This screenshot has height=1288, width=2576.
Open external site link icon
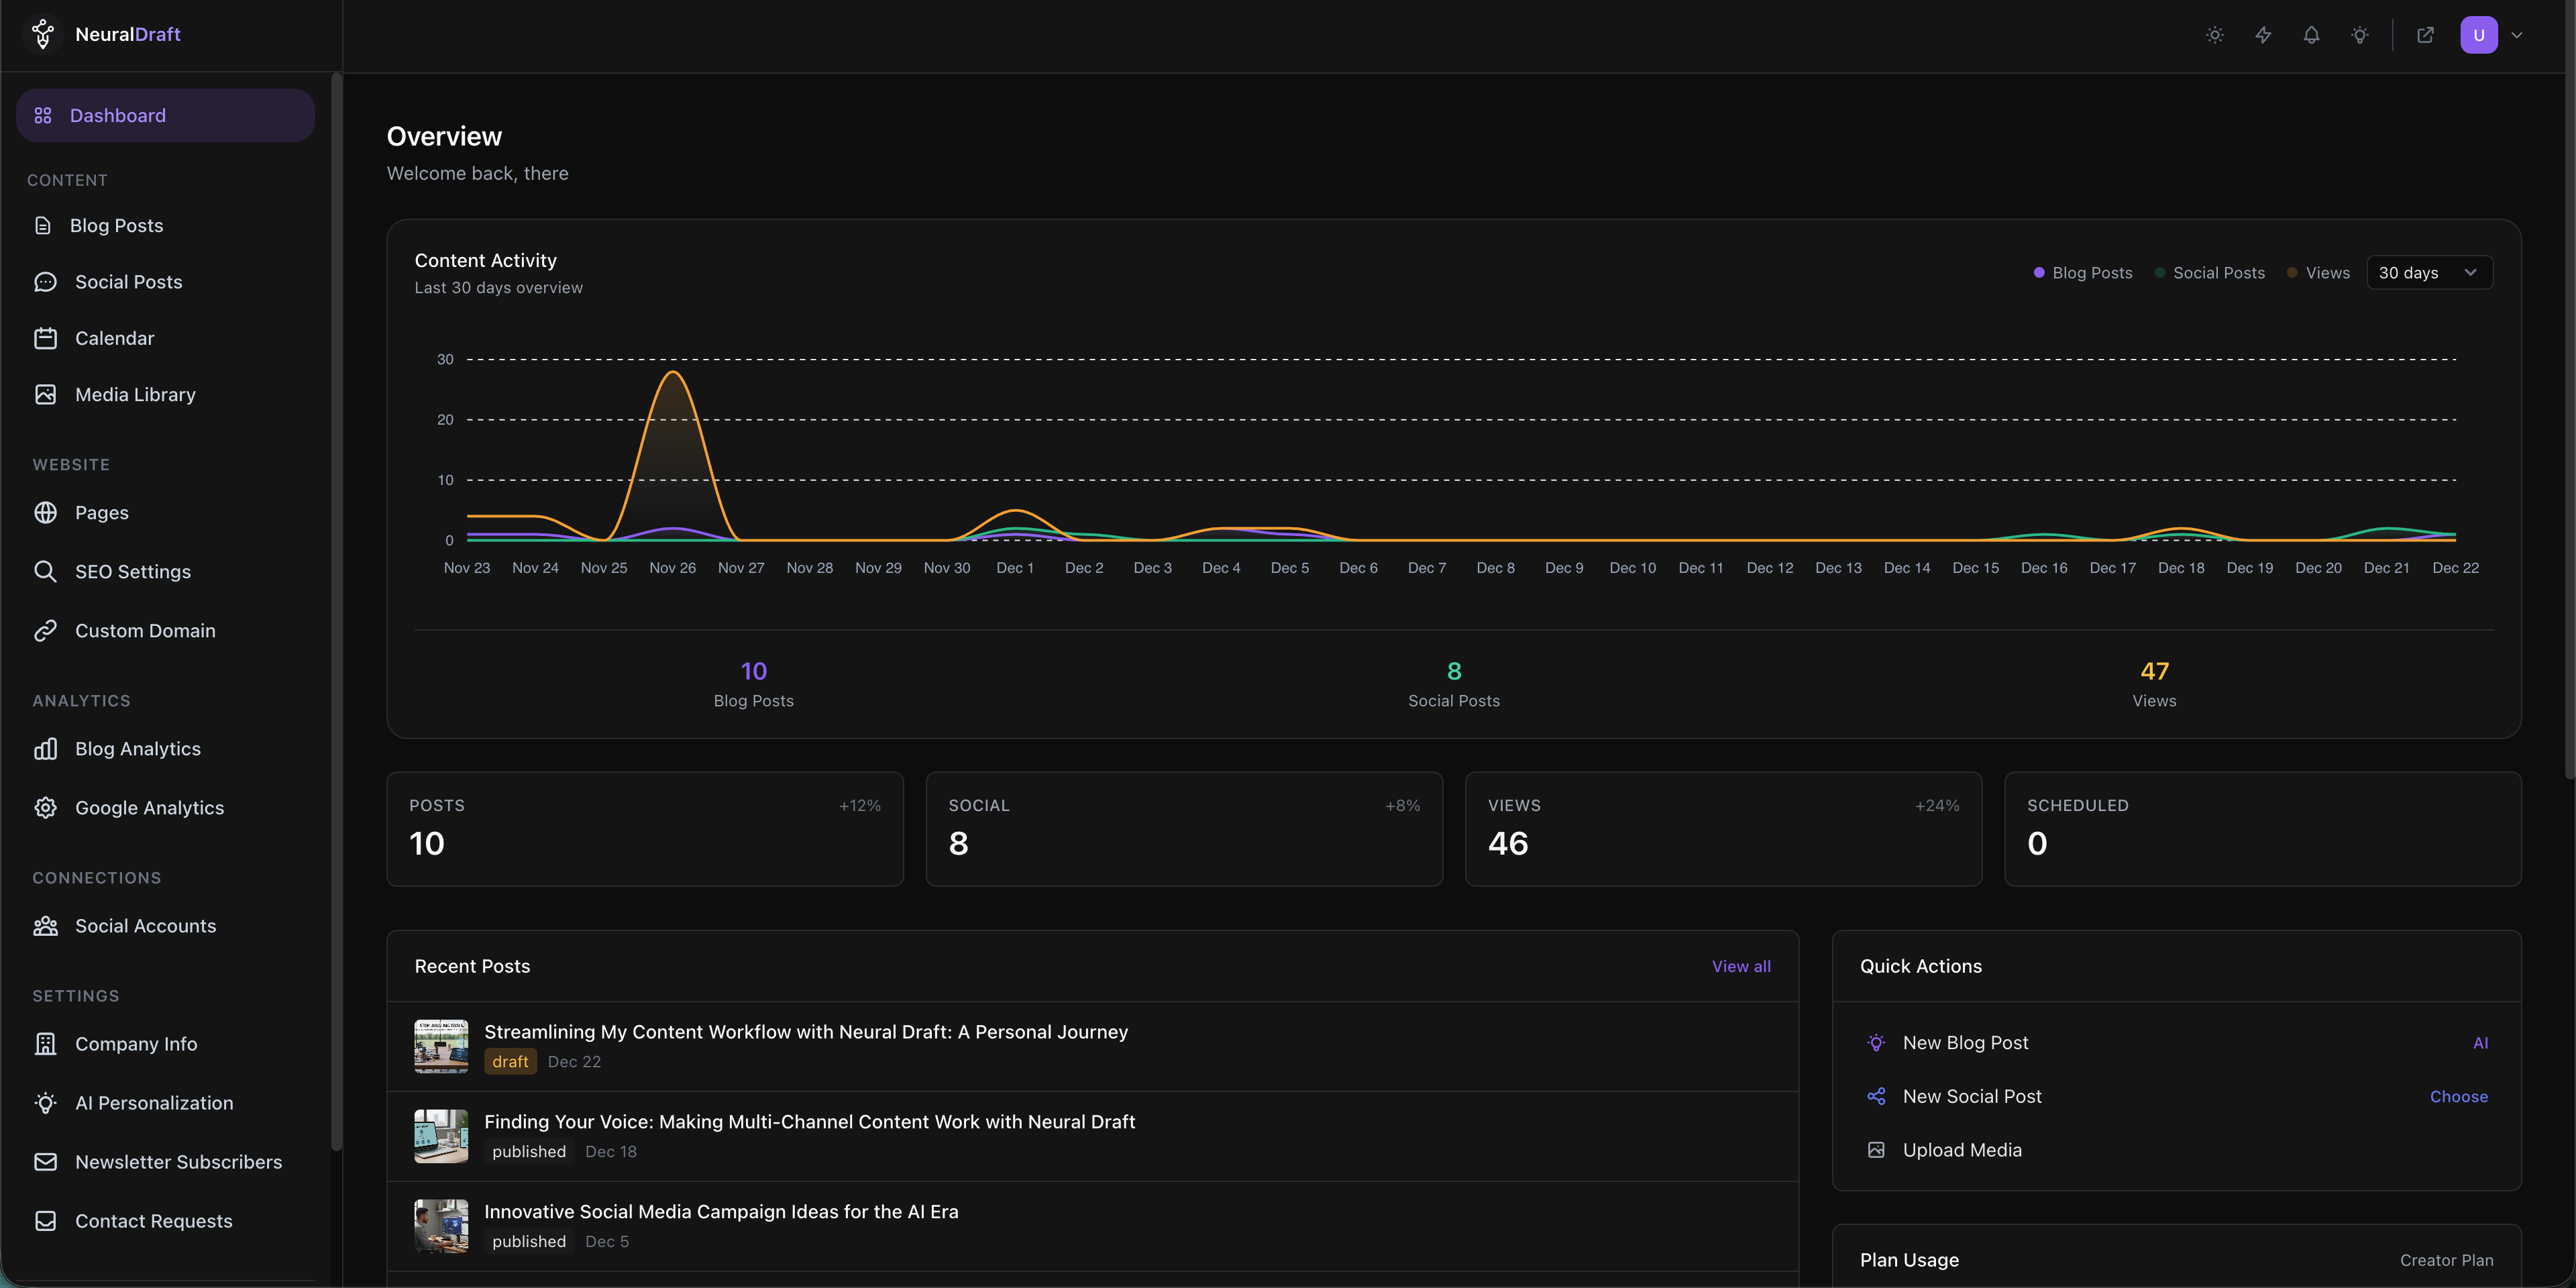coord(2425,35)
